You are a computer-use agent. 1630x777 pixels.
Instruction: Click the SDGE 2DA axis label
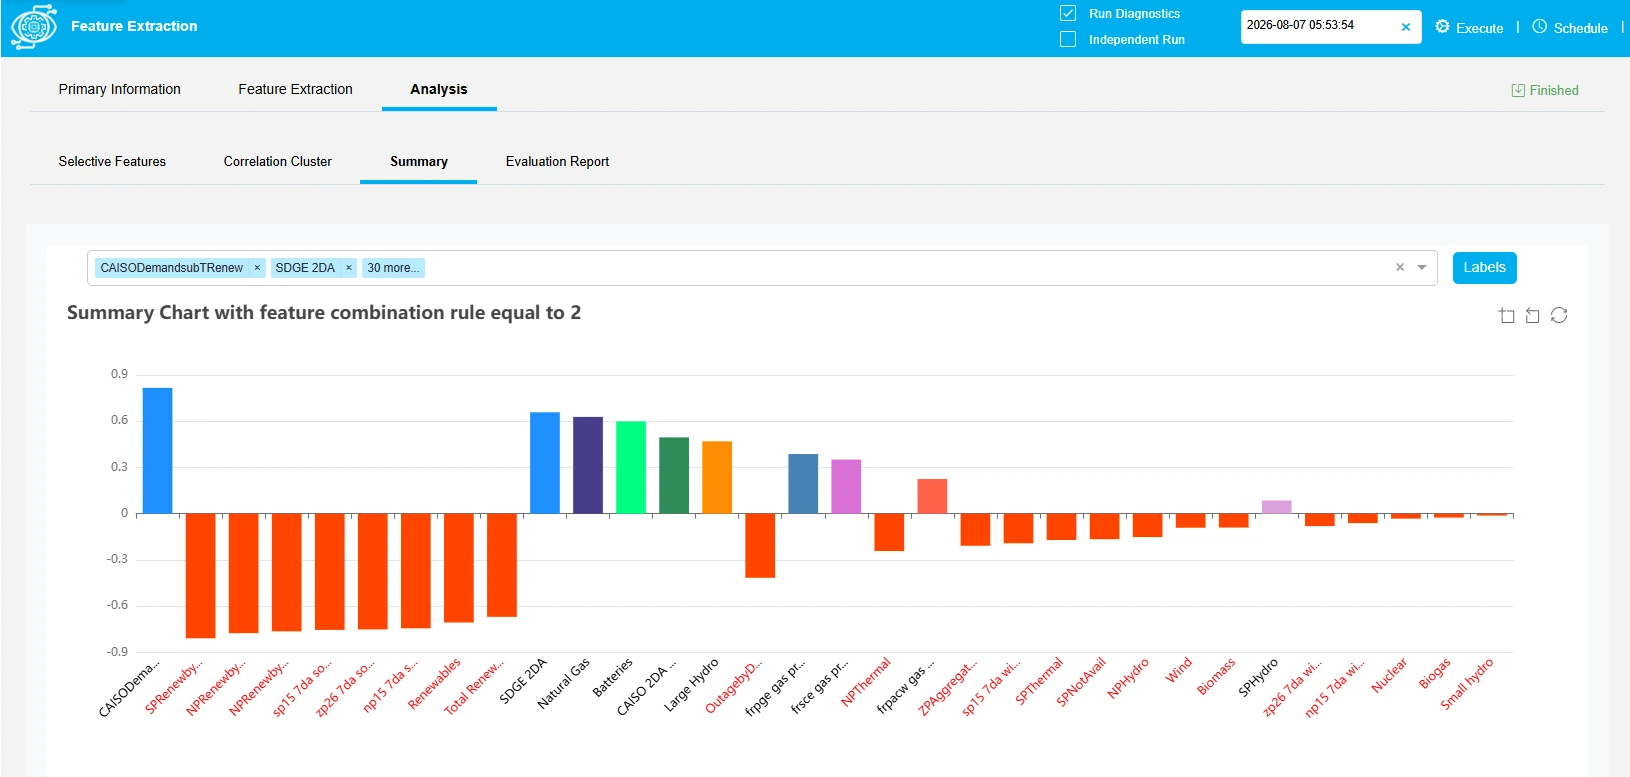pos(523,681)
